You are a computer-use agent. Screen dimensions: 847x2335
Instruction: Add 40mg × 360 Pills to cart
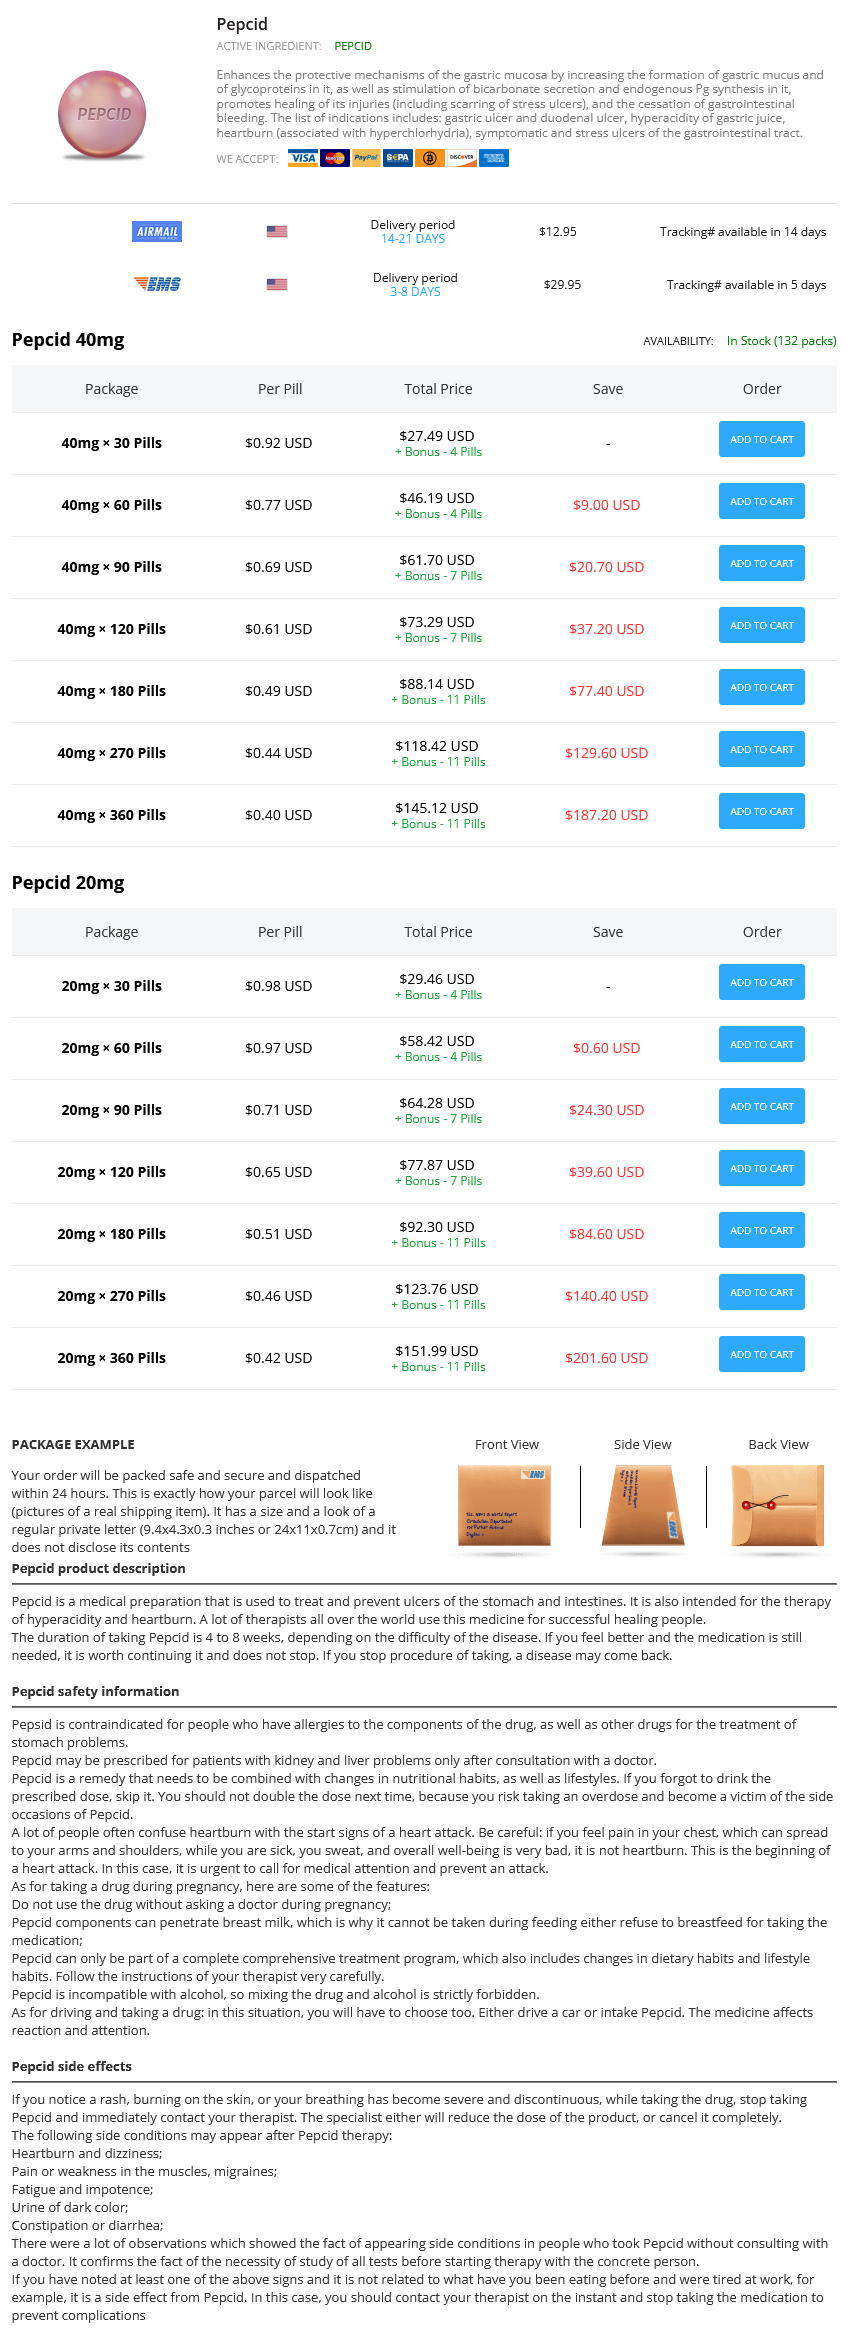[761, 812]
